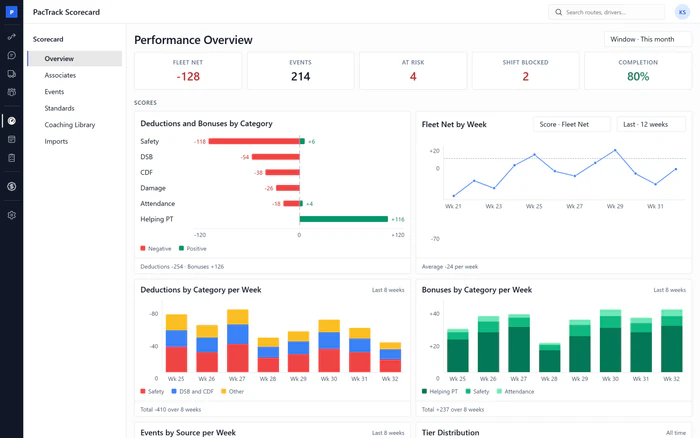Image resolution: width=700 pixels, height=438 pixels.
Task: Click the DSB red deduction bar
Action: point(275,157)
